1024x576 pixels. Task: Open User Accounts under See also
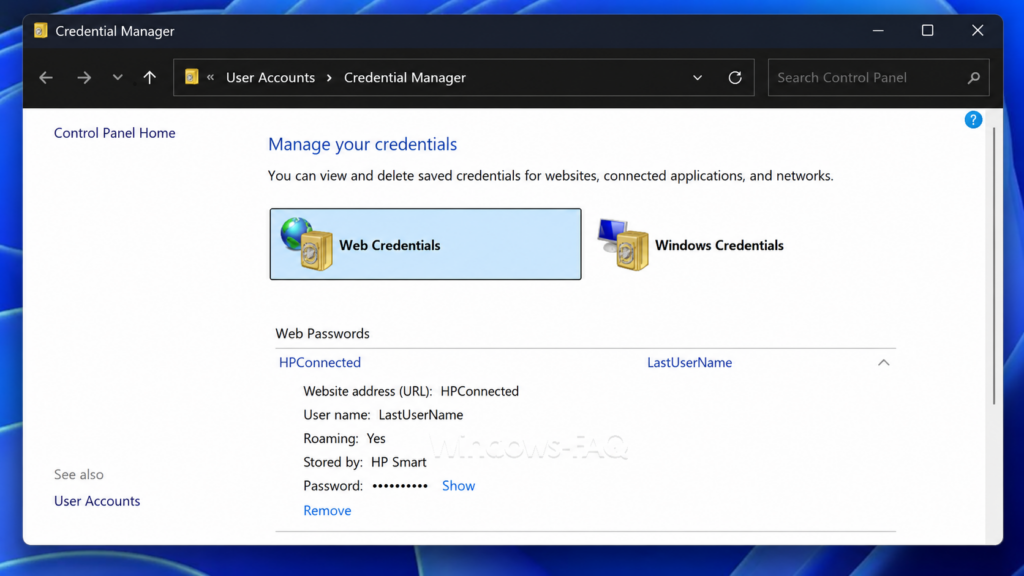[97, 501]
